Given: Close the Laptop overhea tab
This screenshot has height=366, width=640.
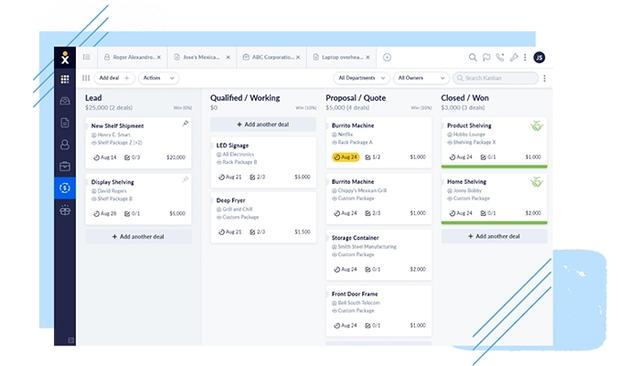Looking at the screenshot, I should click(368, 58).
